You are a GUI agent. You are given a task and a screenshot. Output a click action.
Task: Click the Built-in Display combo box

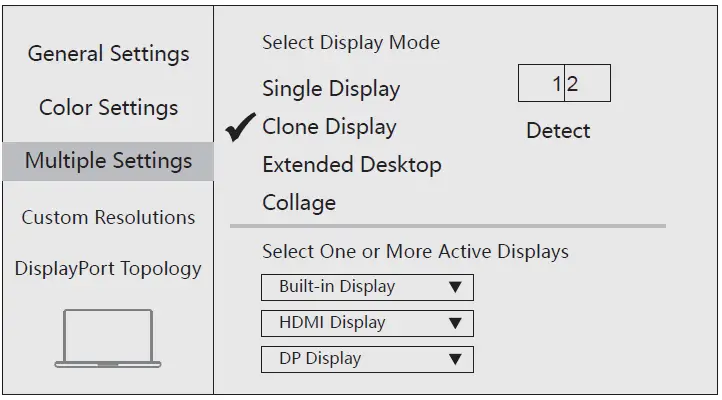click(x=350, y=287)
